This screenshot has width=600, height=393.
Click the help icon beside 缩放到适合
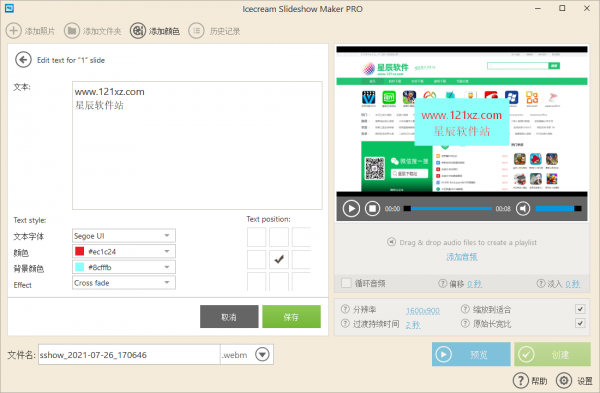[x=465, y=309]
